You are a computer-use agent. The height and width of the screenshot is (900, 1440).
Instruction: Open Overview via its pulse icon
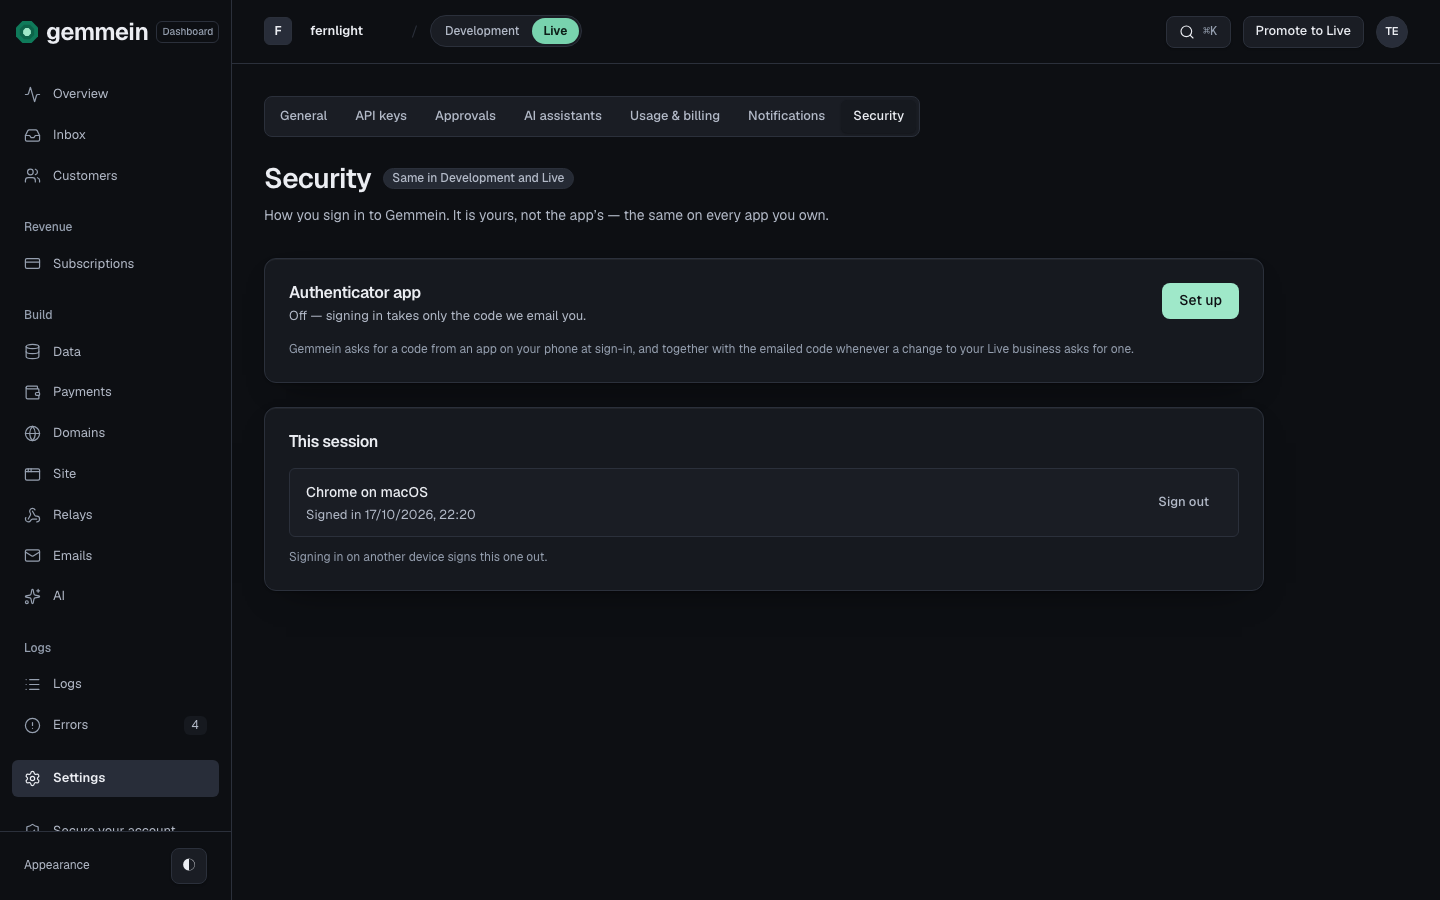[x=33, y=94]
